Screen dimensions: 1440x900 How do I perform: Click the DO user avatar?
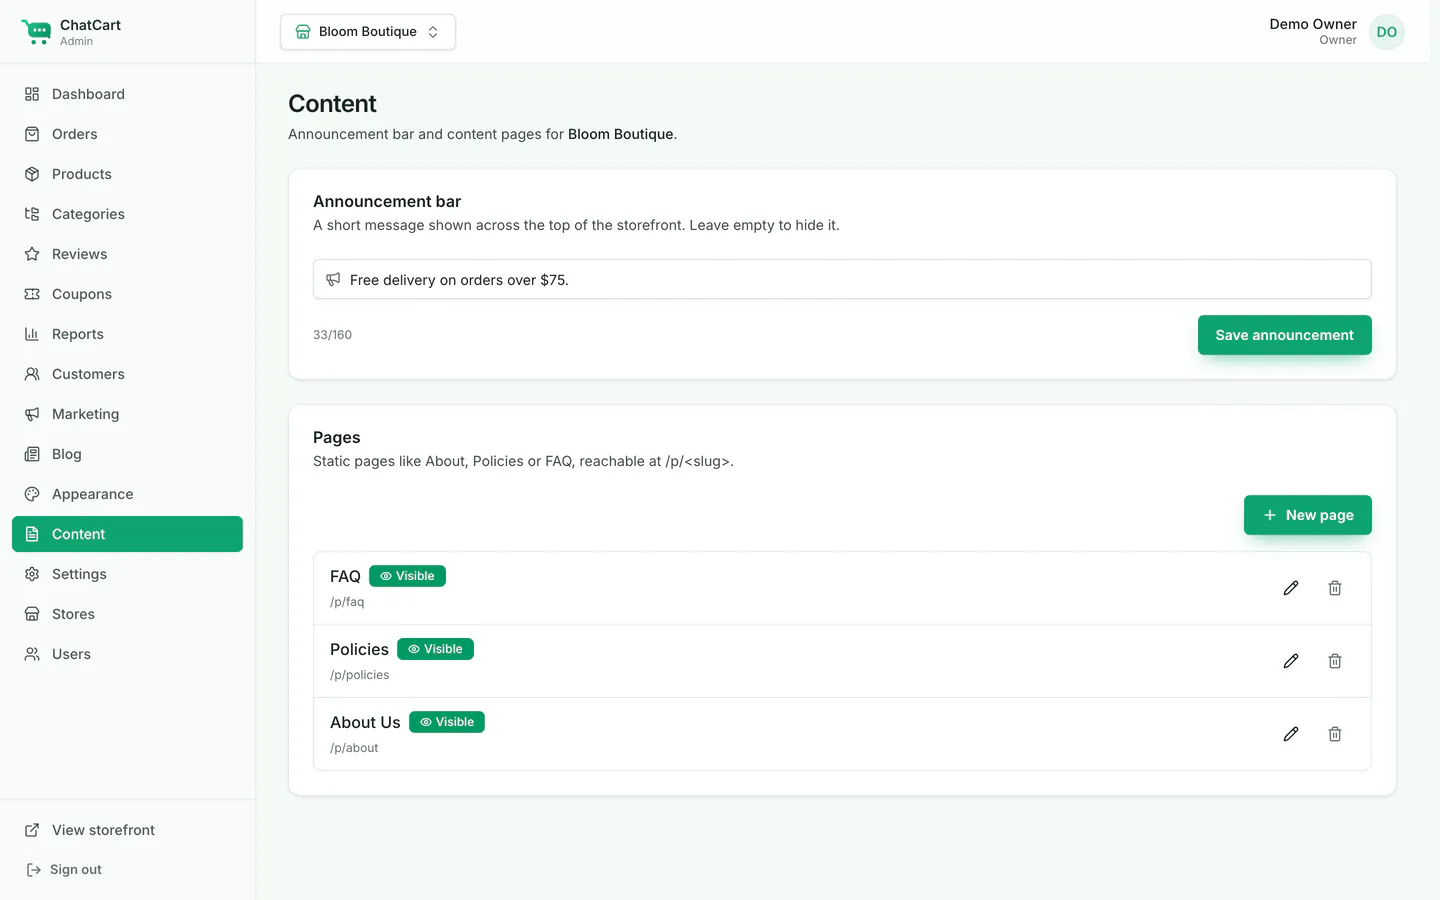[x=1387, y=32]
